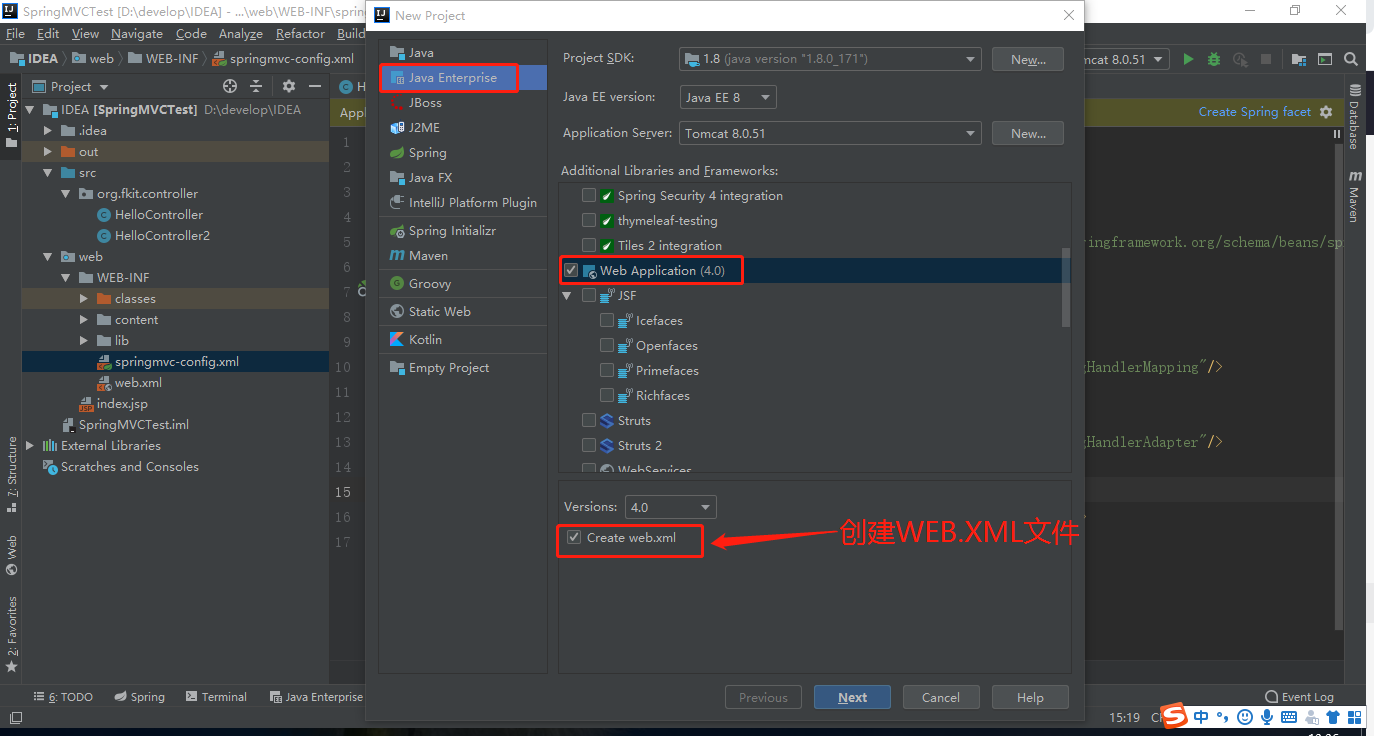
Task: Open Versions 4.0 dropdown
Action: pyautogui.click(x=670, y=507)
